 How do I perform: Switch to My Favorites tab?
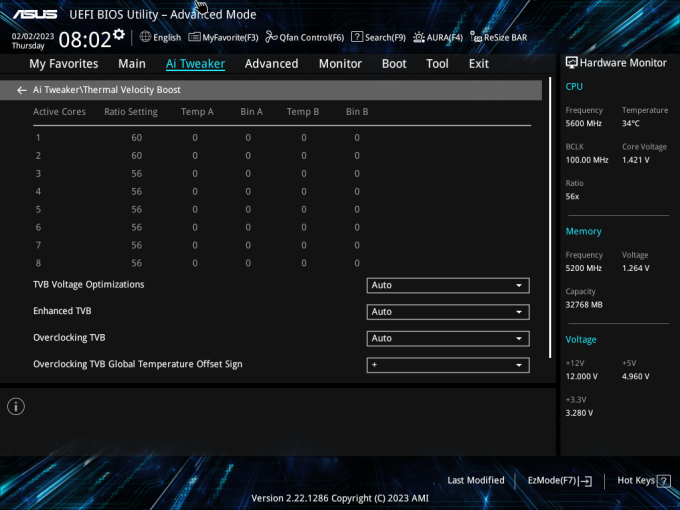tap(64, 64)
